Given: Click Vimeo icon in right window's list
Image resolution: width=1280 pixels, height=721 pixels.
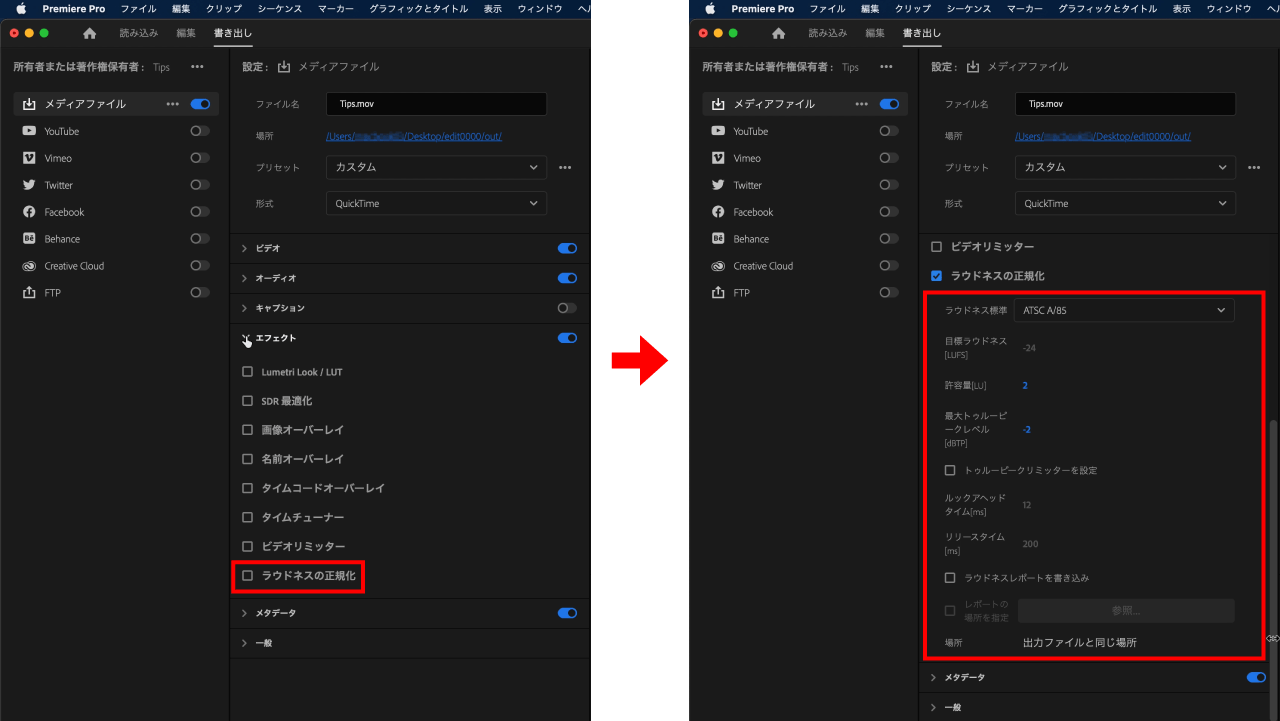Looking at the screenshot, I should (x=718, y=158).
